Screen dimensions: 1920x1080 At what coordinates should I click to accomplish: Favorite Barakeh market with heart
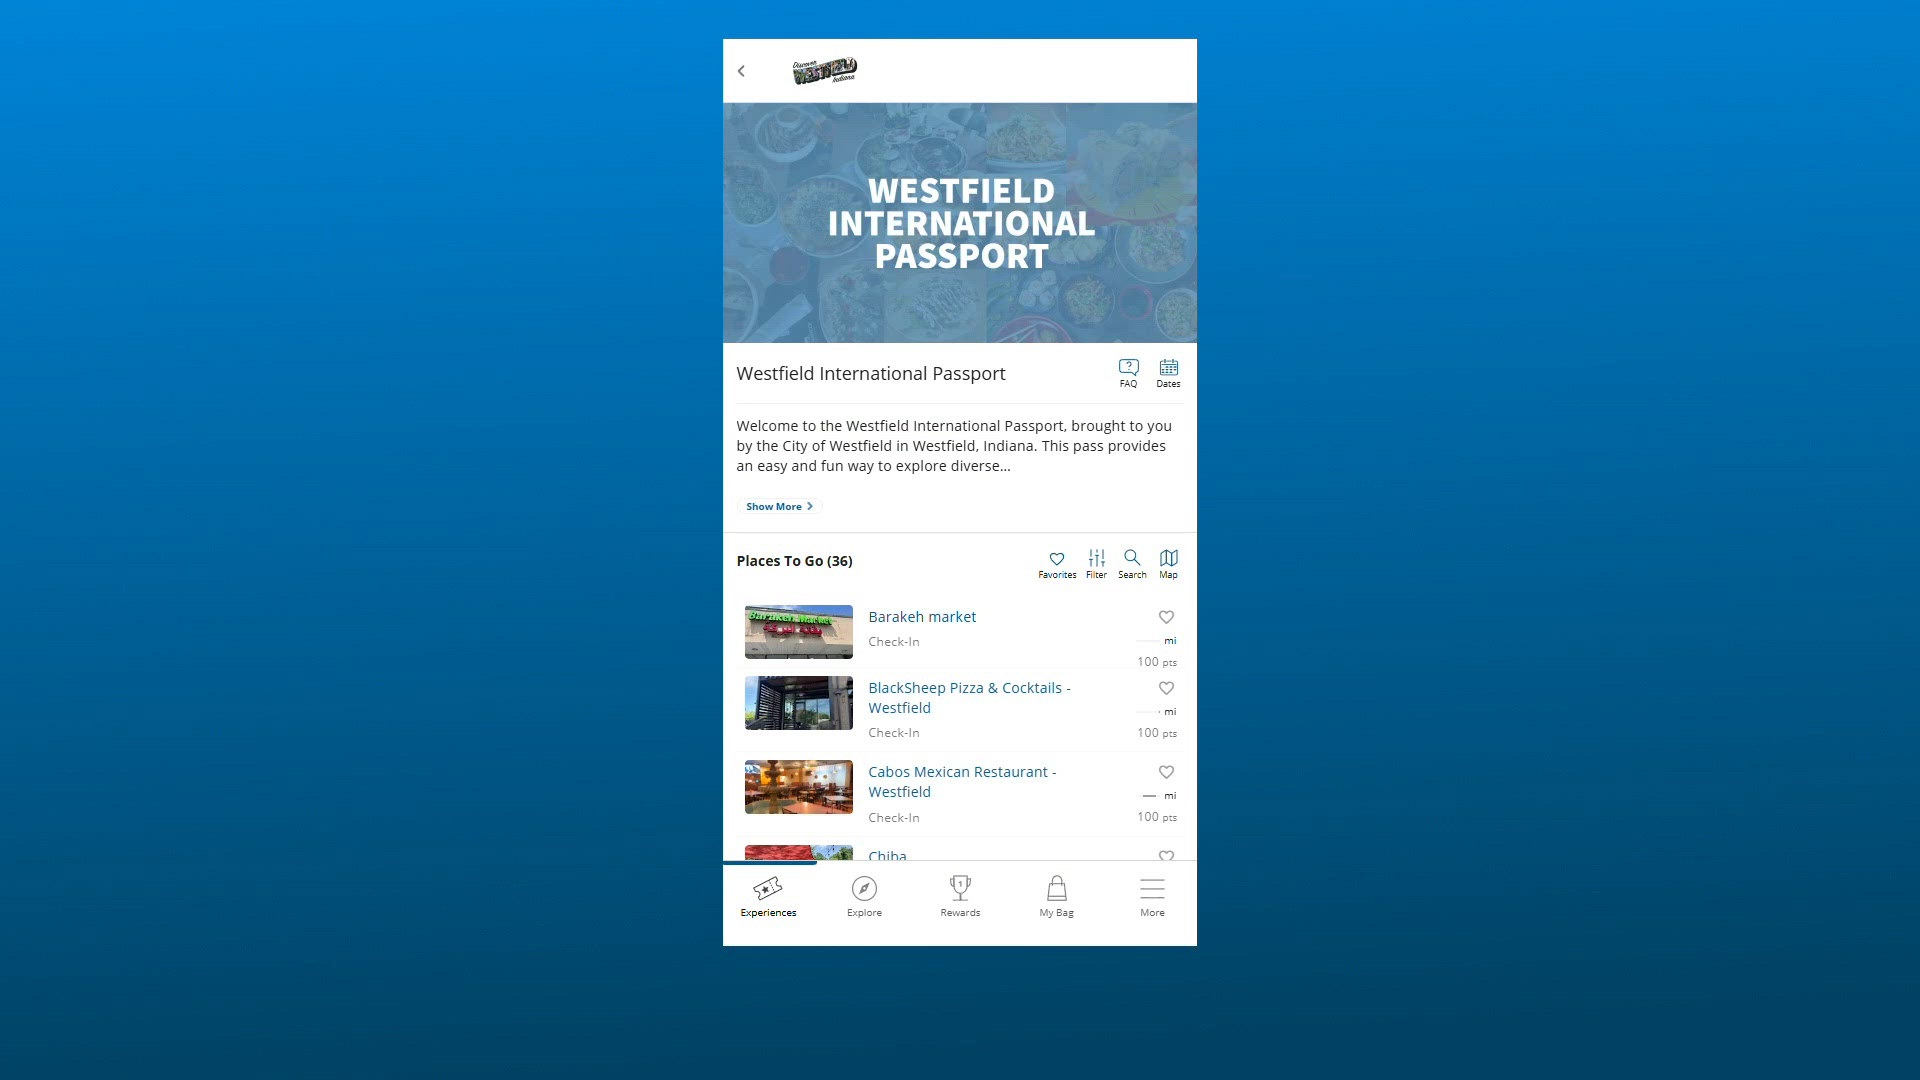coord(1166,617)
